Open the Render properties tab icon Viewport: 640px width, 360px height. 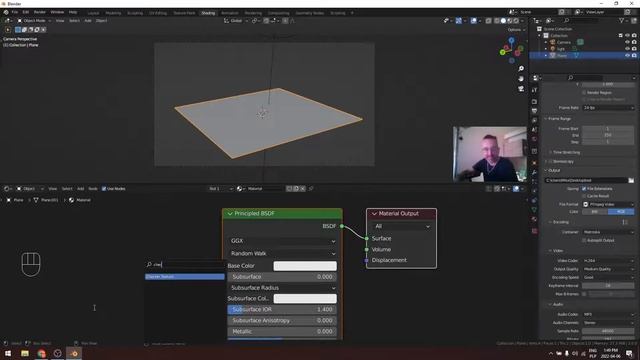(x=534, y=101)
